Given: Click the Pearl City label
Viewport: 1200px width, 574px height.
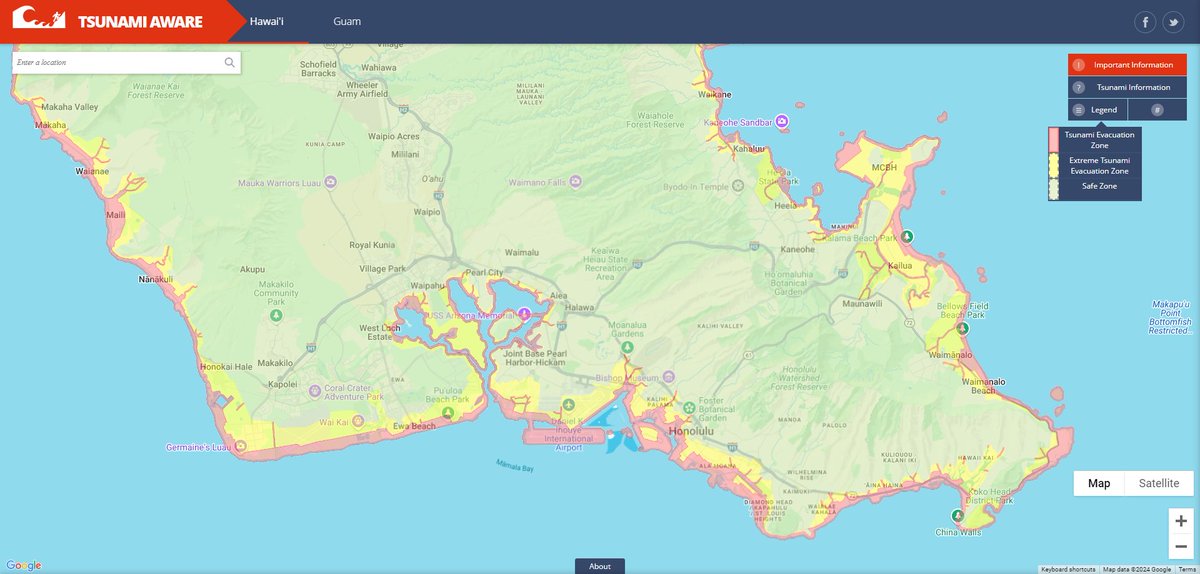Looking at the screenshot, I should click(x=485, y=272).
